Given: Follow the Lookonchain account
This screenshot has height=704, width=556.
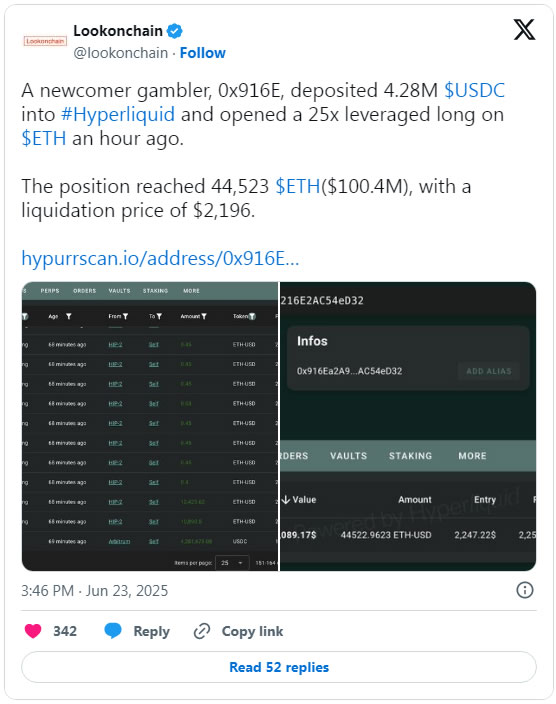Looking at the screenshot, I should pos(203,53).
